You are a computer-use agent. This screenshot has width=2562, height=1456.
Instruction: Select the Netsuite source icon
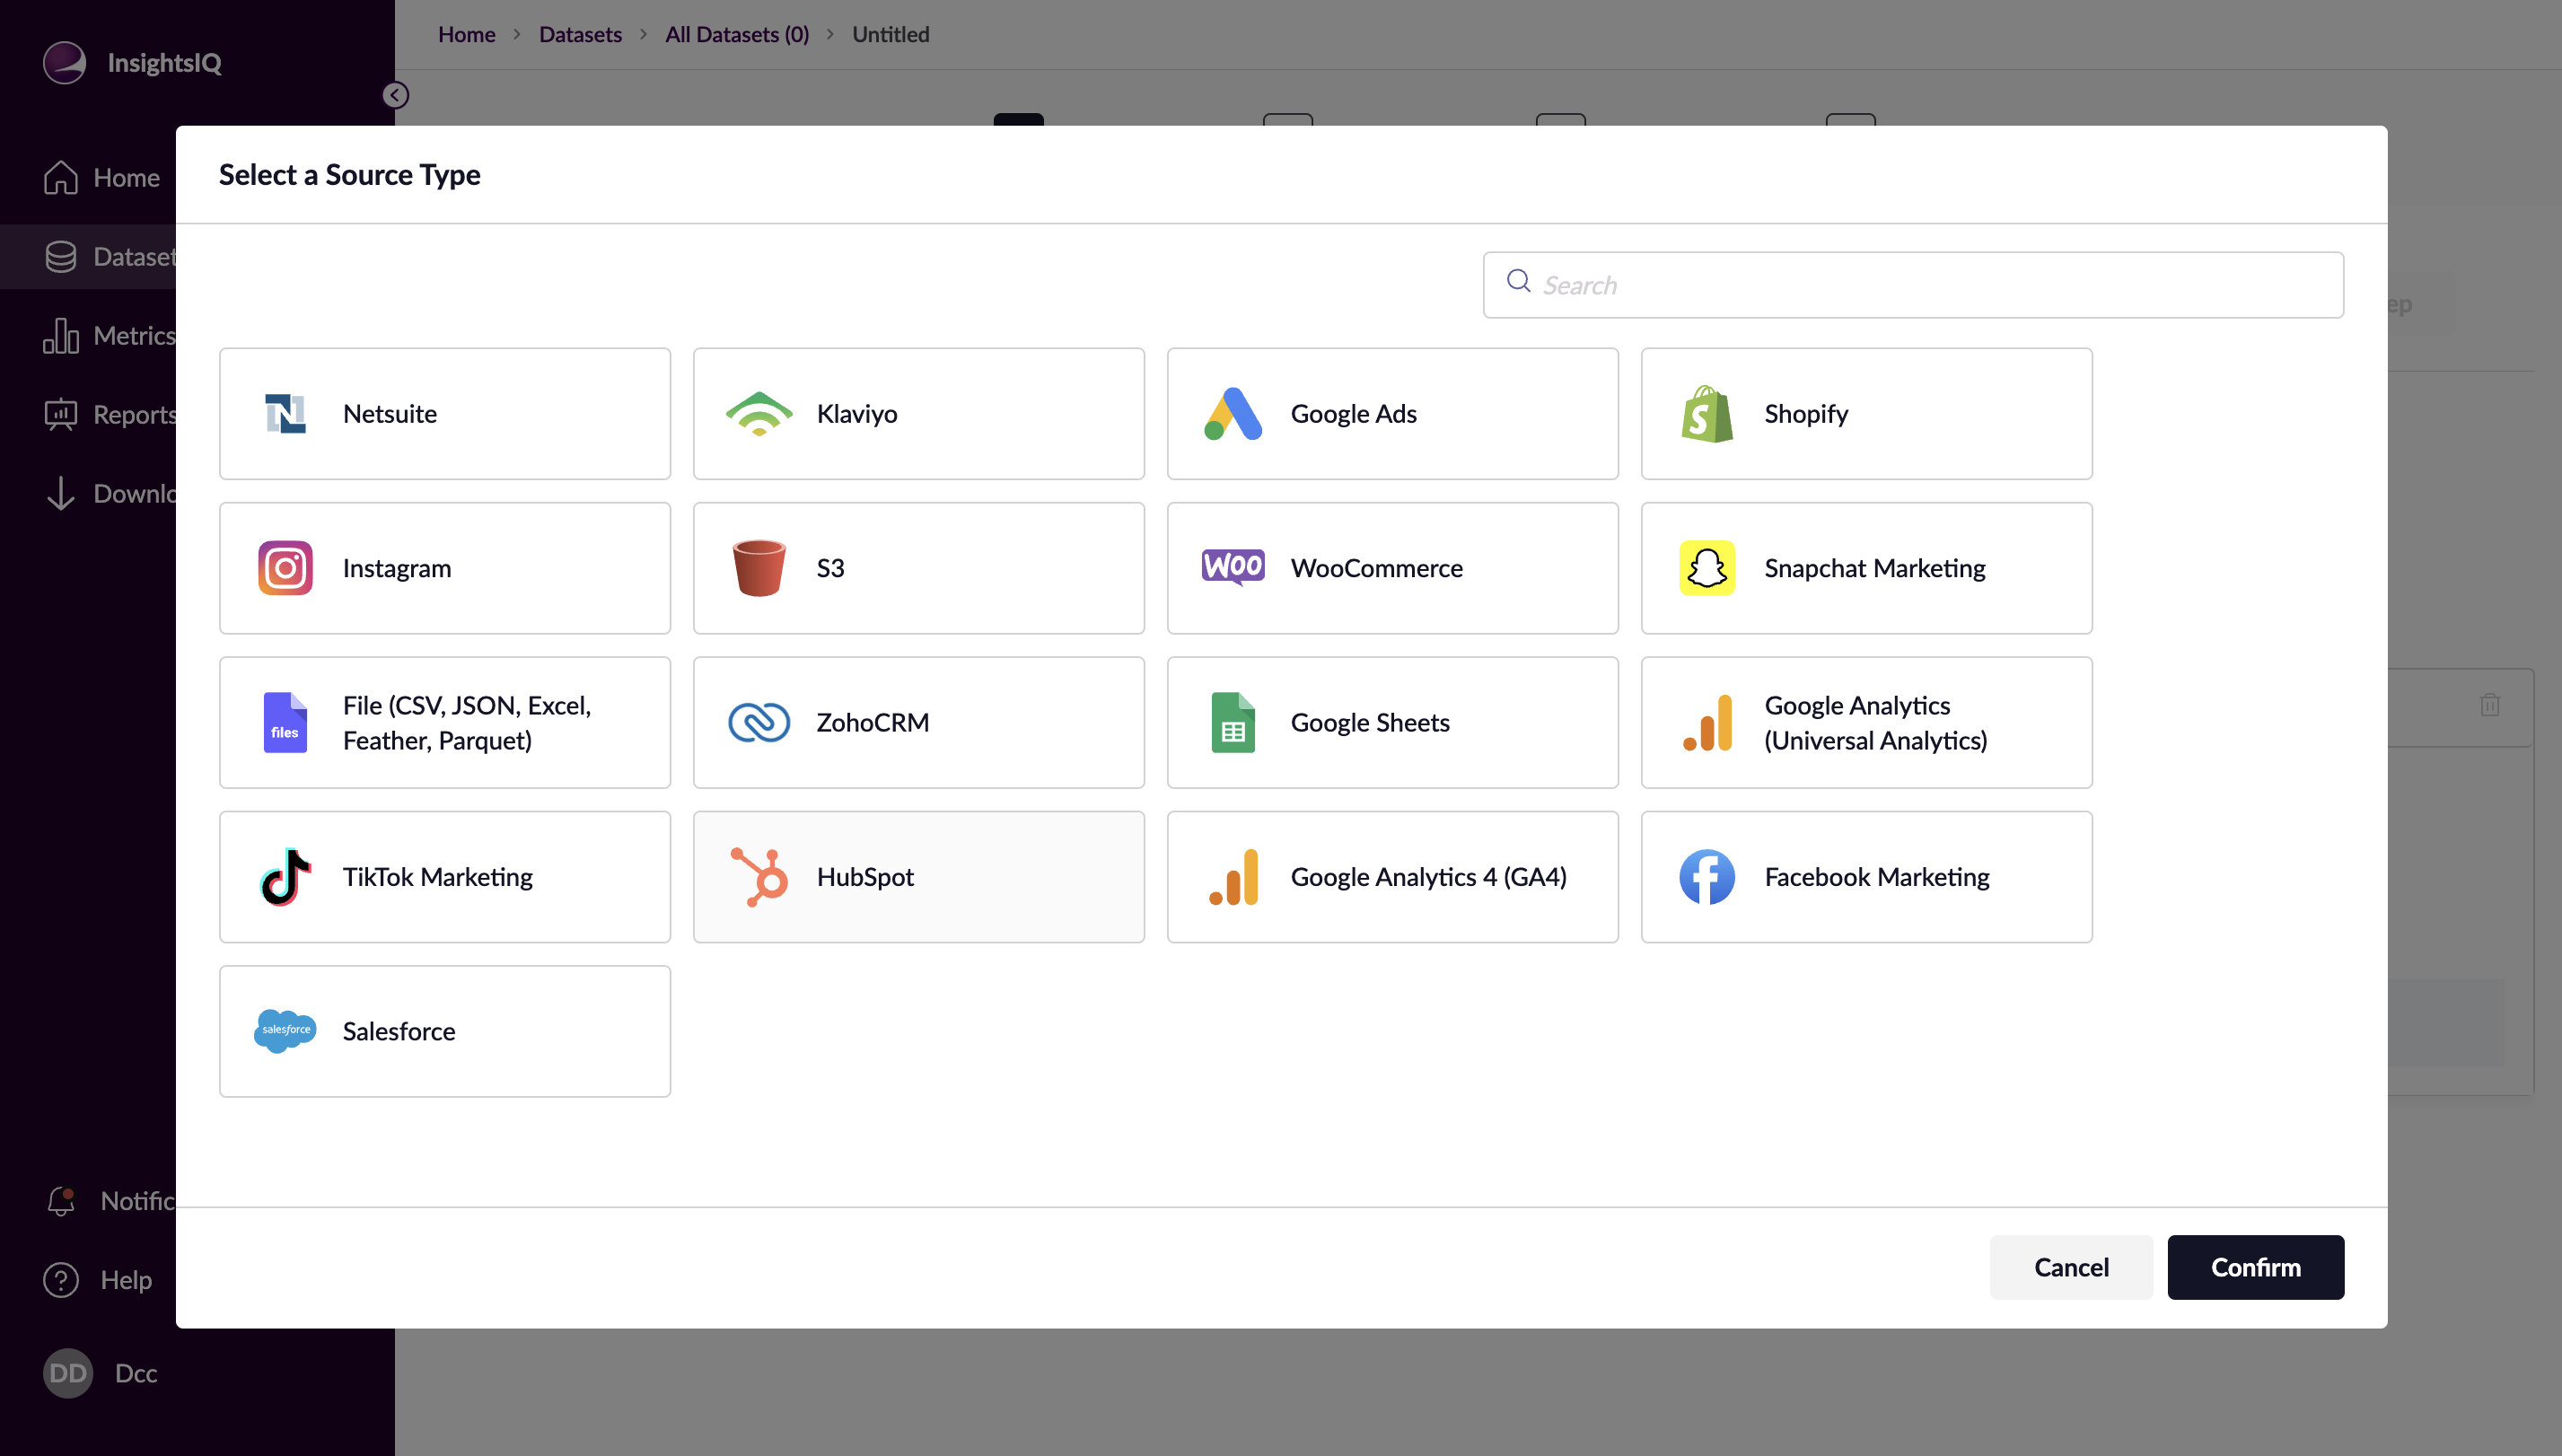click(285, 414)
